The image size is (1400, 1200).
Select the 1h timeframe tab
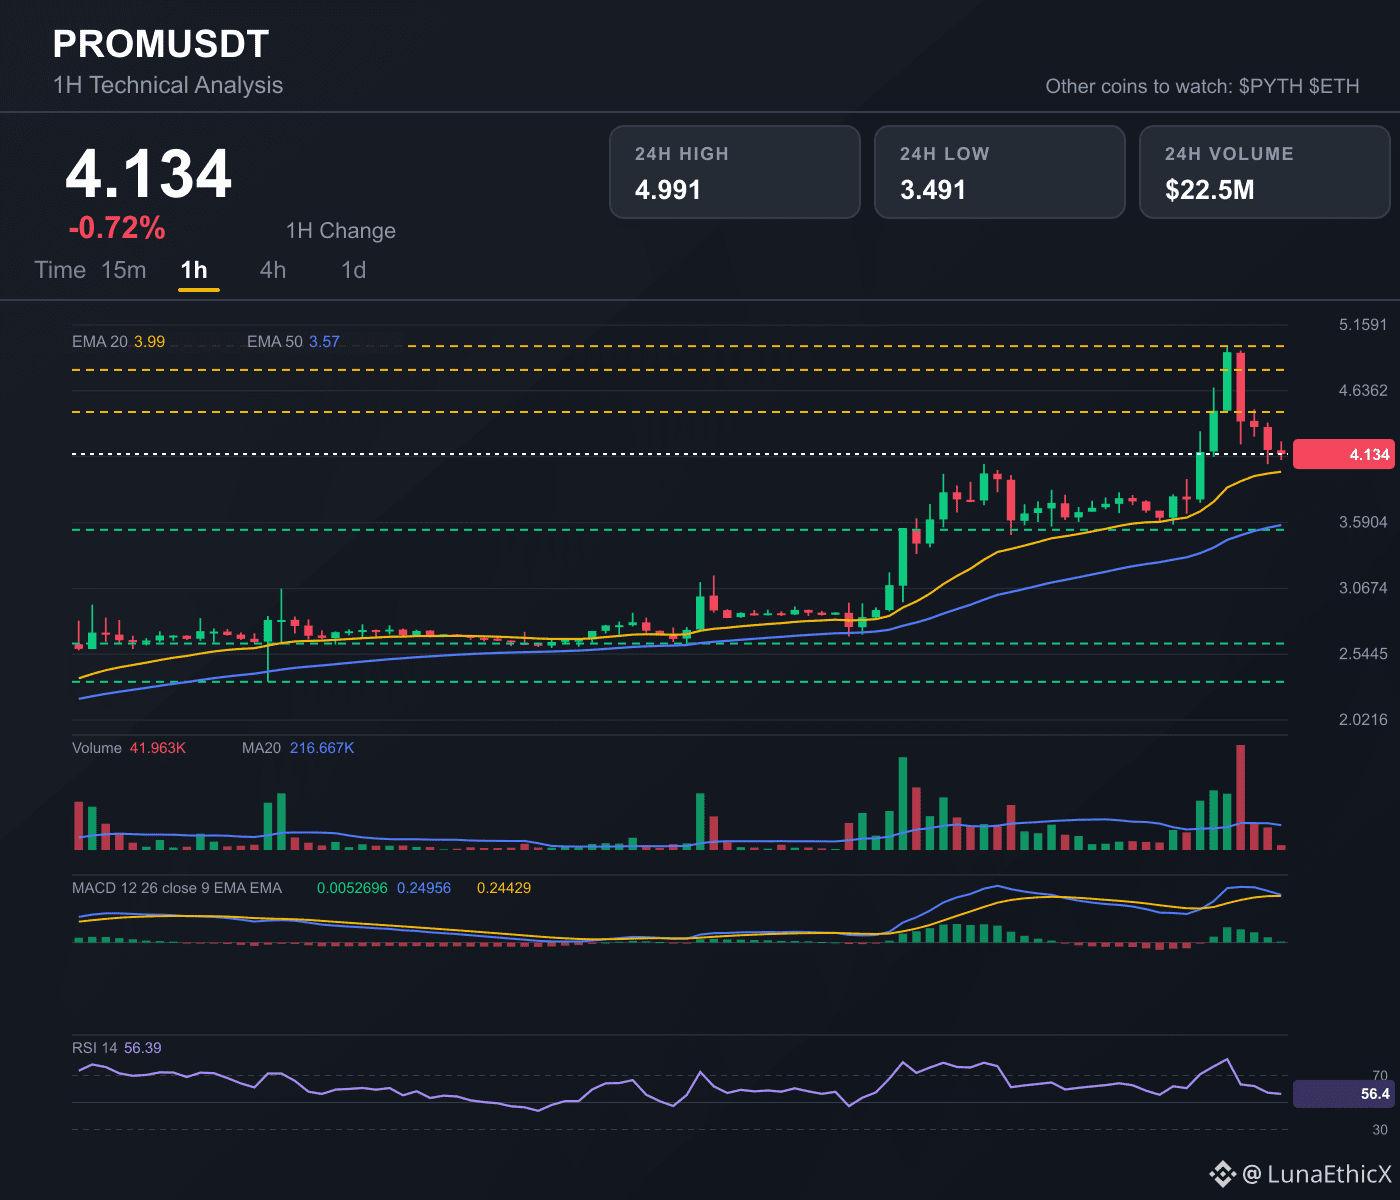click(194, 270)
